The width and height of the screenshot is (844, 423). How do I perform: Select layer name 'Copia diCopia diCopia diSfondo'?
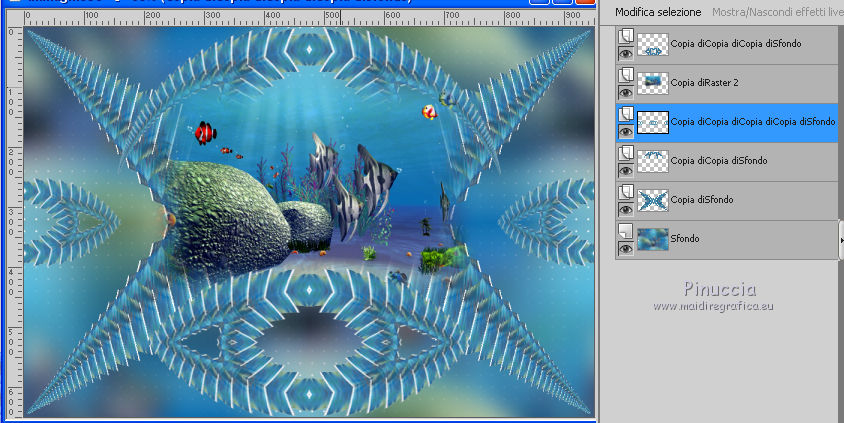point(736,44)
